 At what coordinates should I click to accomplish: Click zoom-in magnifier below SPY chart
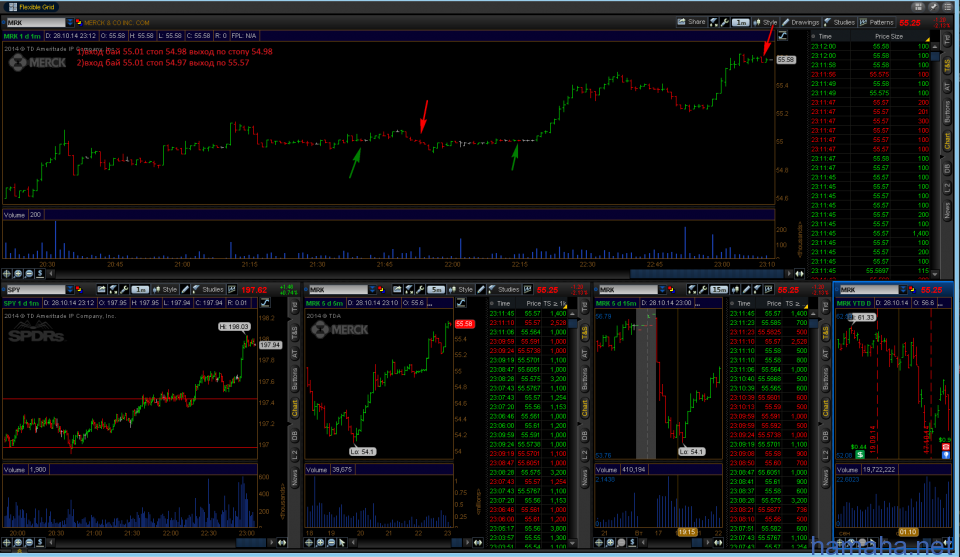pyautogui.click(x=18, y=542)
